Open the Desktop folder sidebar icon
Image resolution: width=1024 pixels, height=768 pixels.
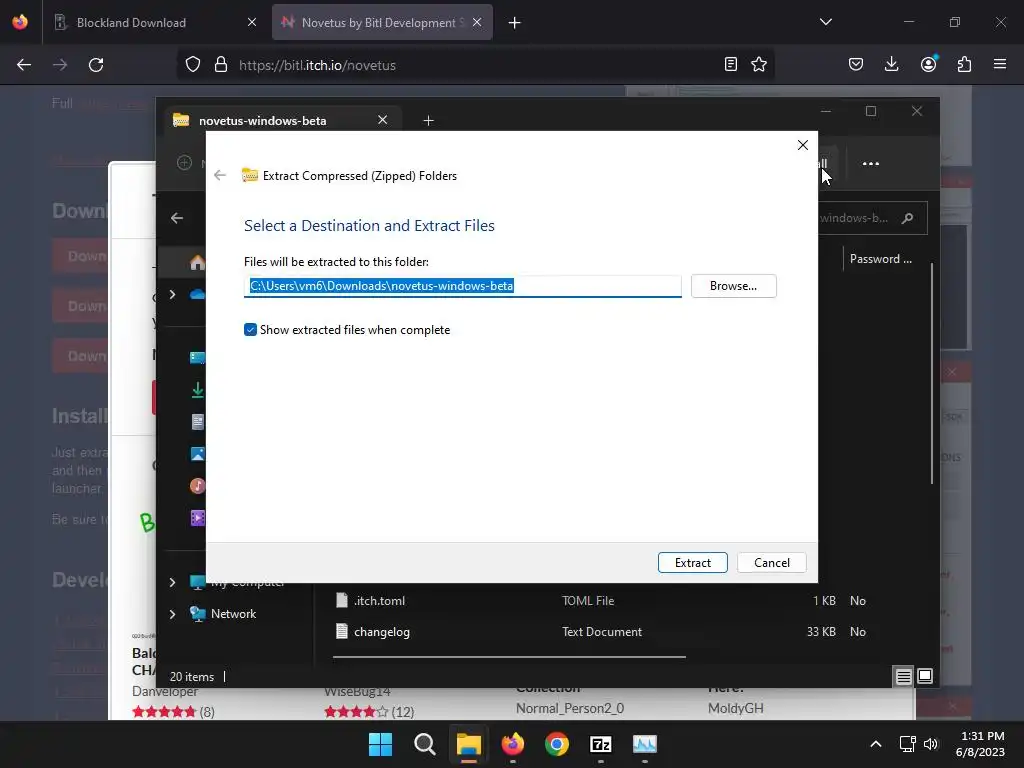197,357
